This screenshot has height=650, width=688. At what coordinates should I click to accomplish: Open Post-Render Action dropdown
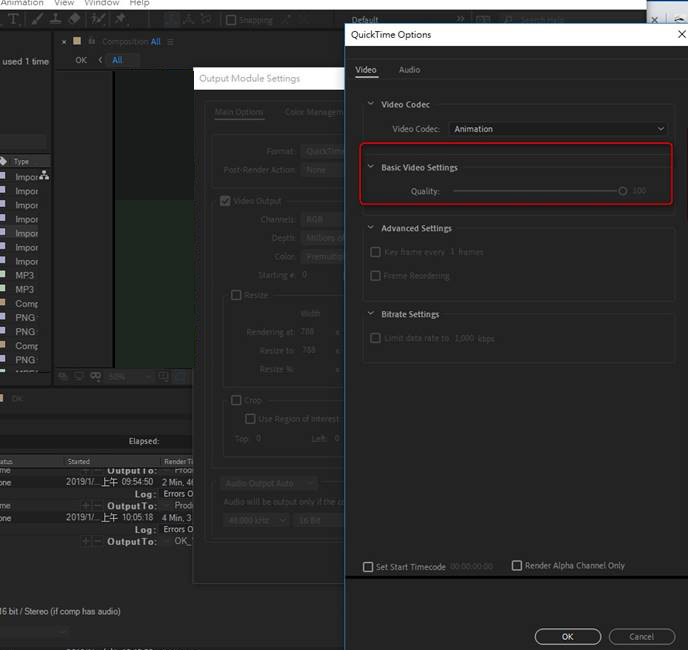322,170
